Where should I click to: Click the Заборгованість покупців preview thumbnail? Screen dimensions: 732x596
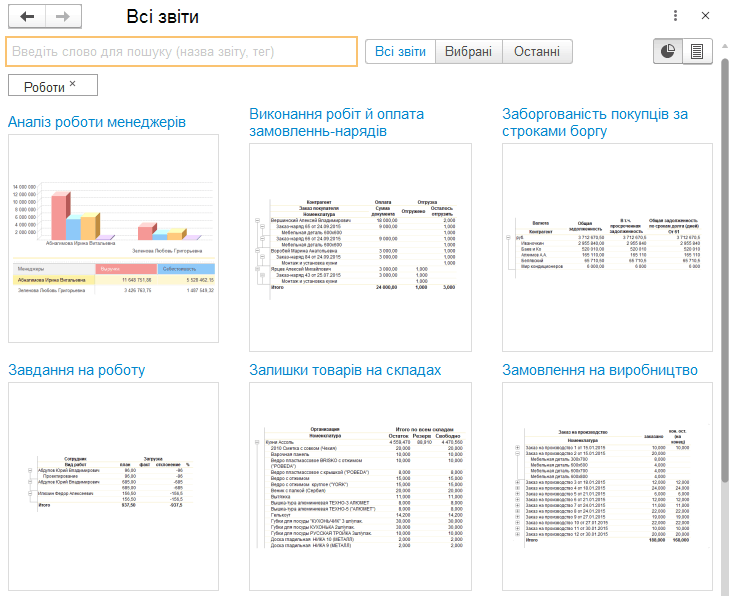click(x=607, y=247)
